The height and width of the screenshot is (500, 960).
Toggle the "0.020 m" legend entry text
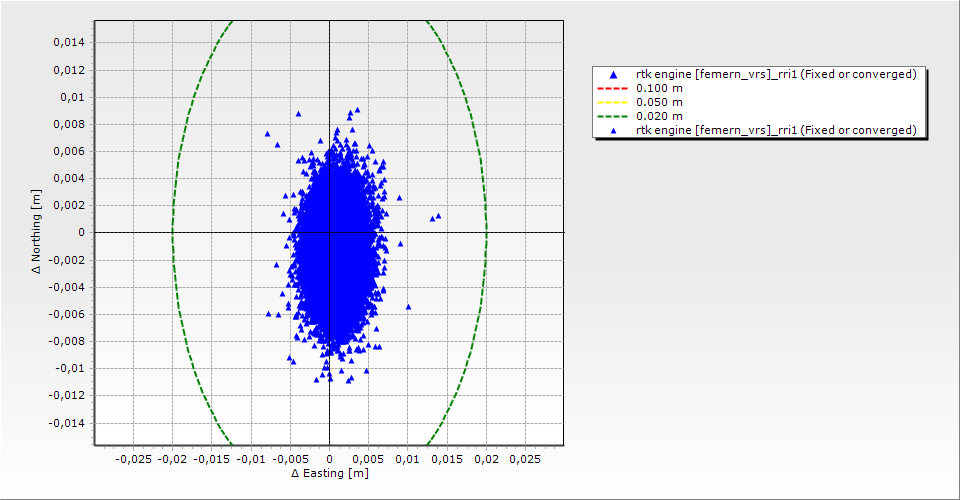click(x=659, y=116)
